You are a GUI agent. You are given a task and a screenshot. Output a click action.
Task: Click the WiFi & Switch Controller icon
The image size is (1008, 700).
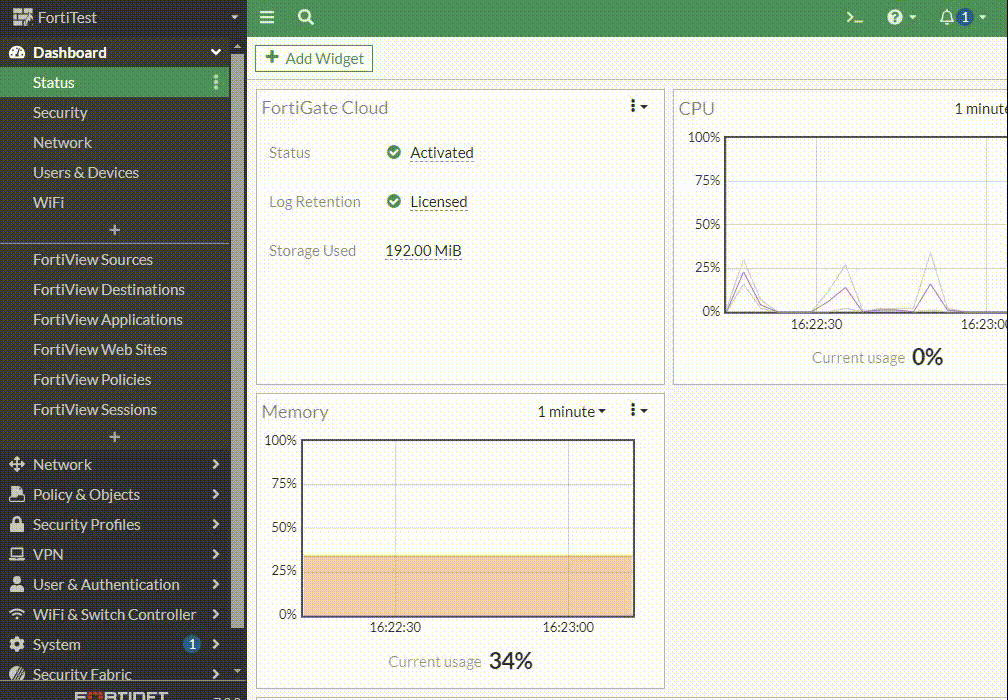tap(17, 614)
